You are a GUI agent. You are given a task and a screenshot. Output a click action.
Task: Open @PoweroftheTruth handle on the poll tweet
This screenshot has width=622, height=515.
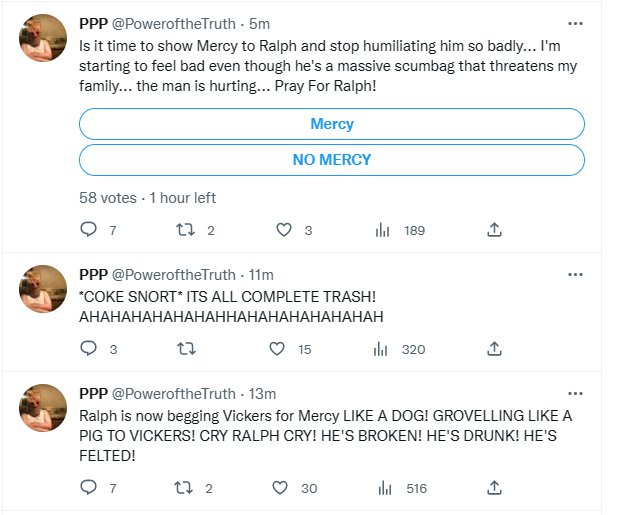[173, 23]
